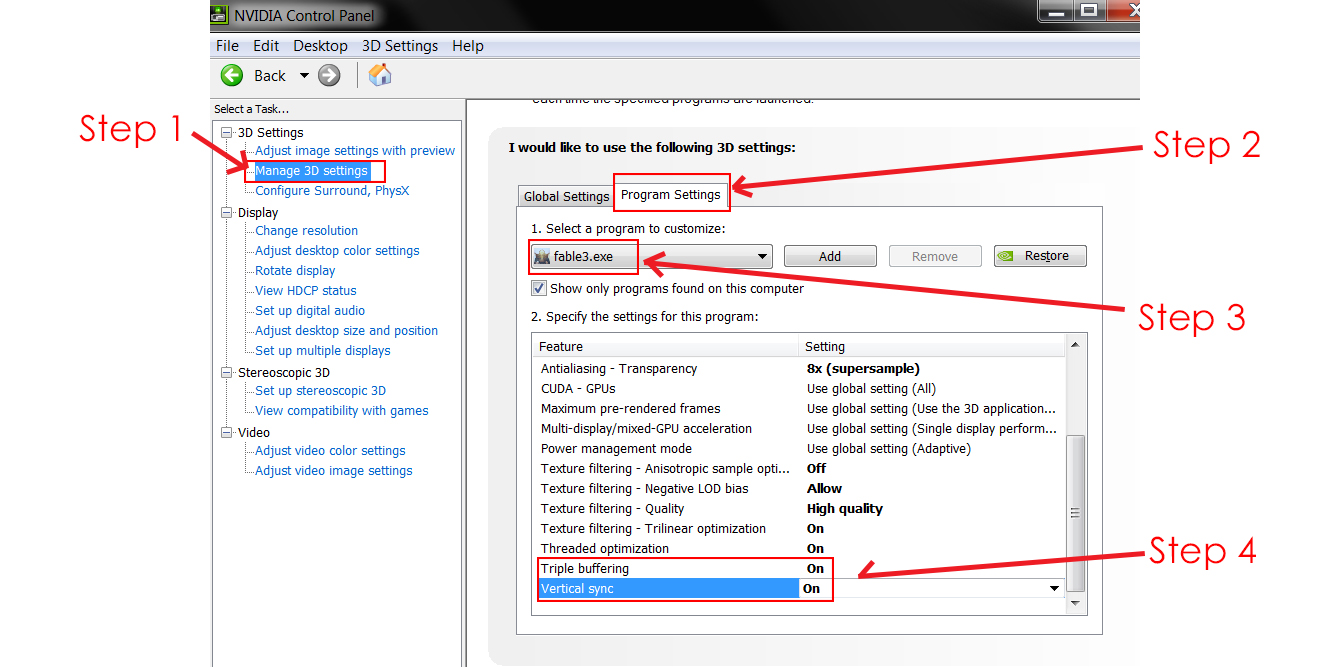Click the Setting column header
The width and height of the screenshot is (1338, 667).
pyautogui.click(x=933, y=347)
